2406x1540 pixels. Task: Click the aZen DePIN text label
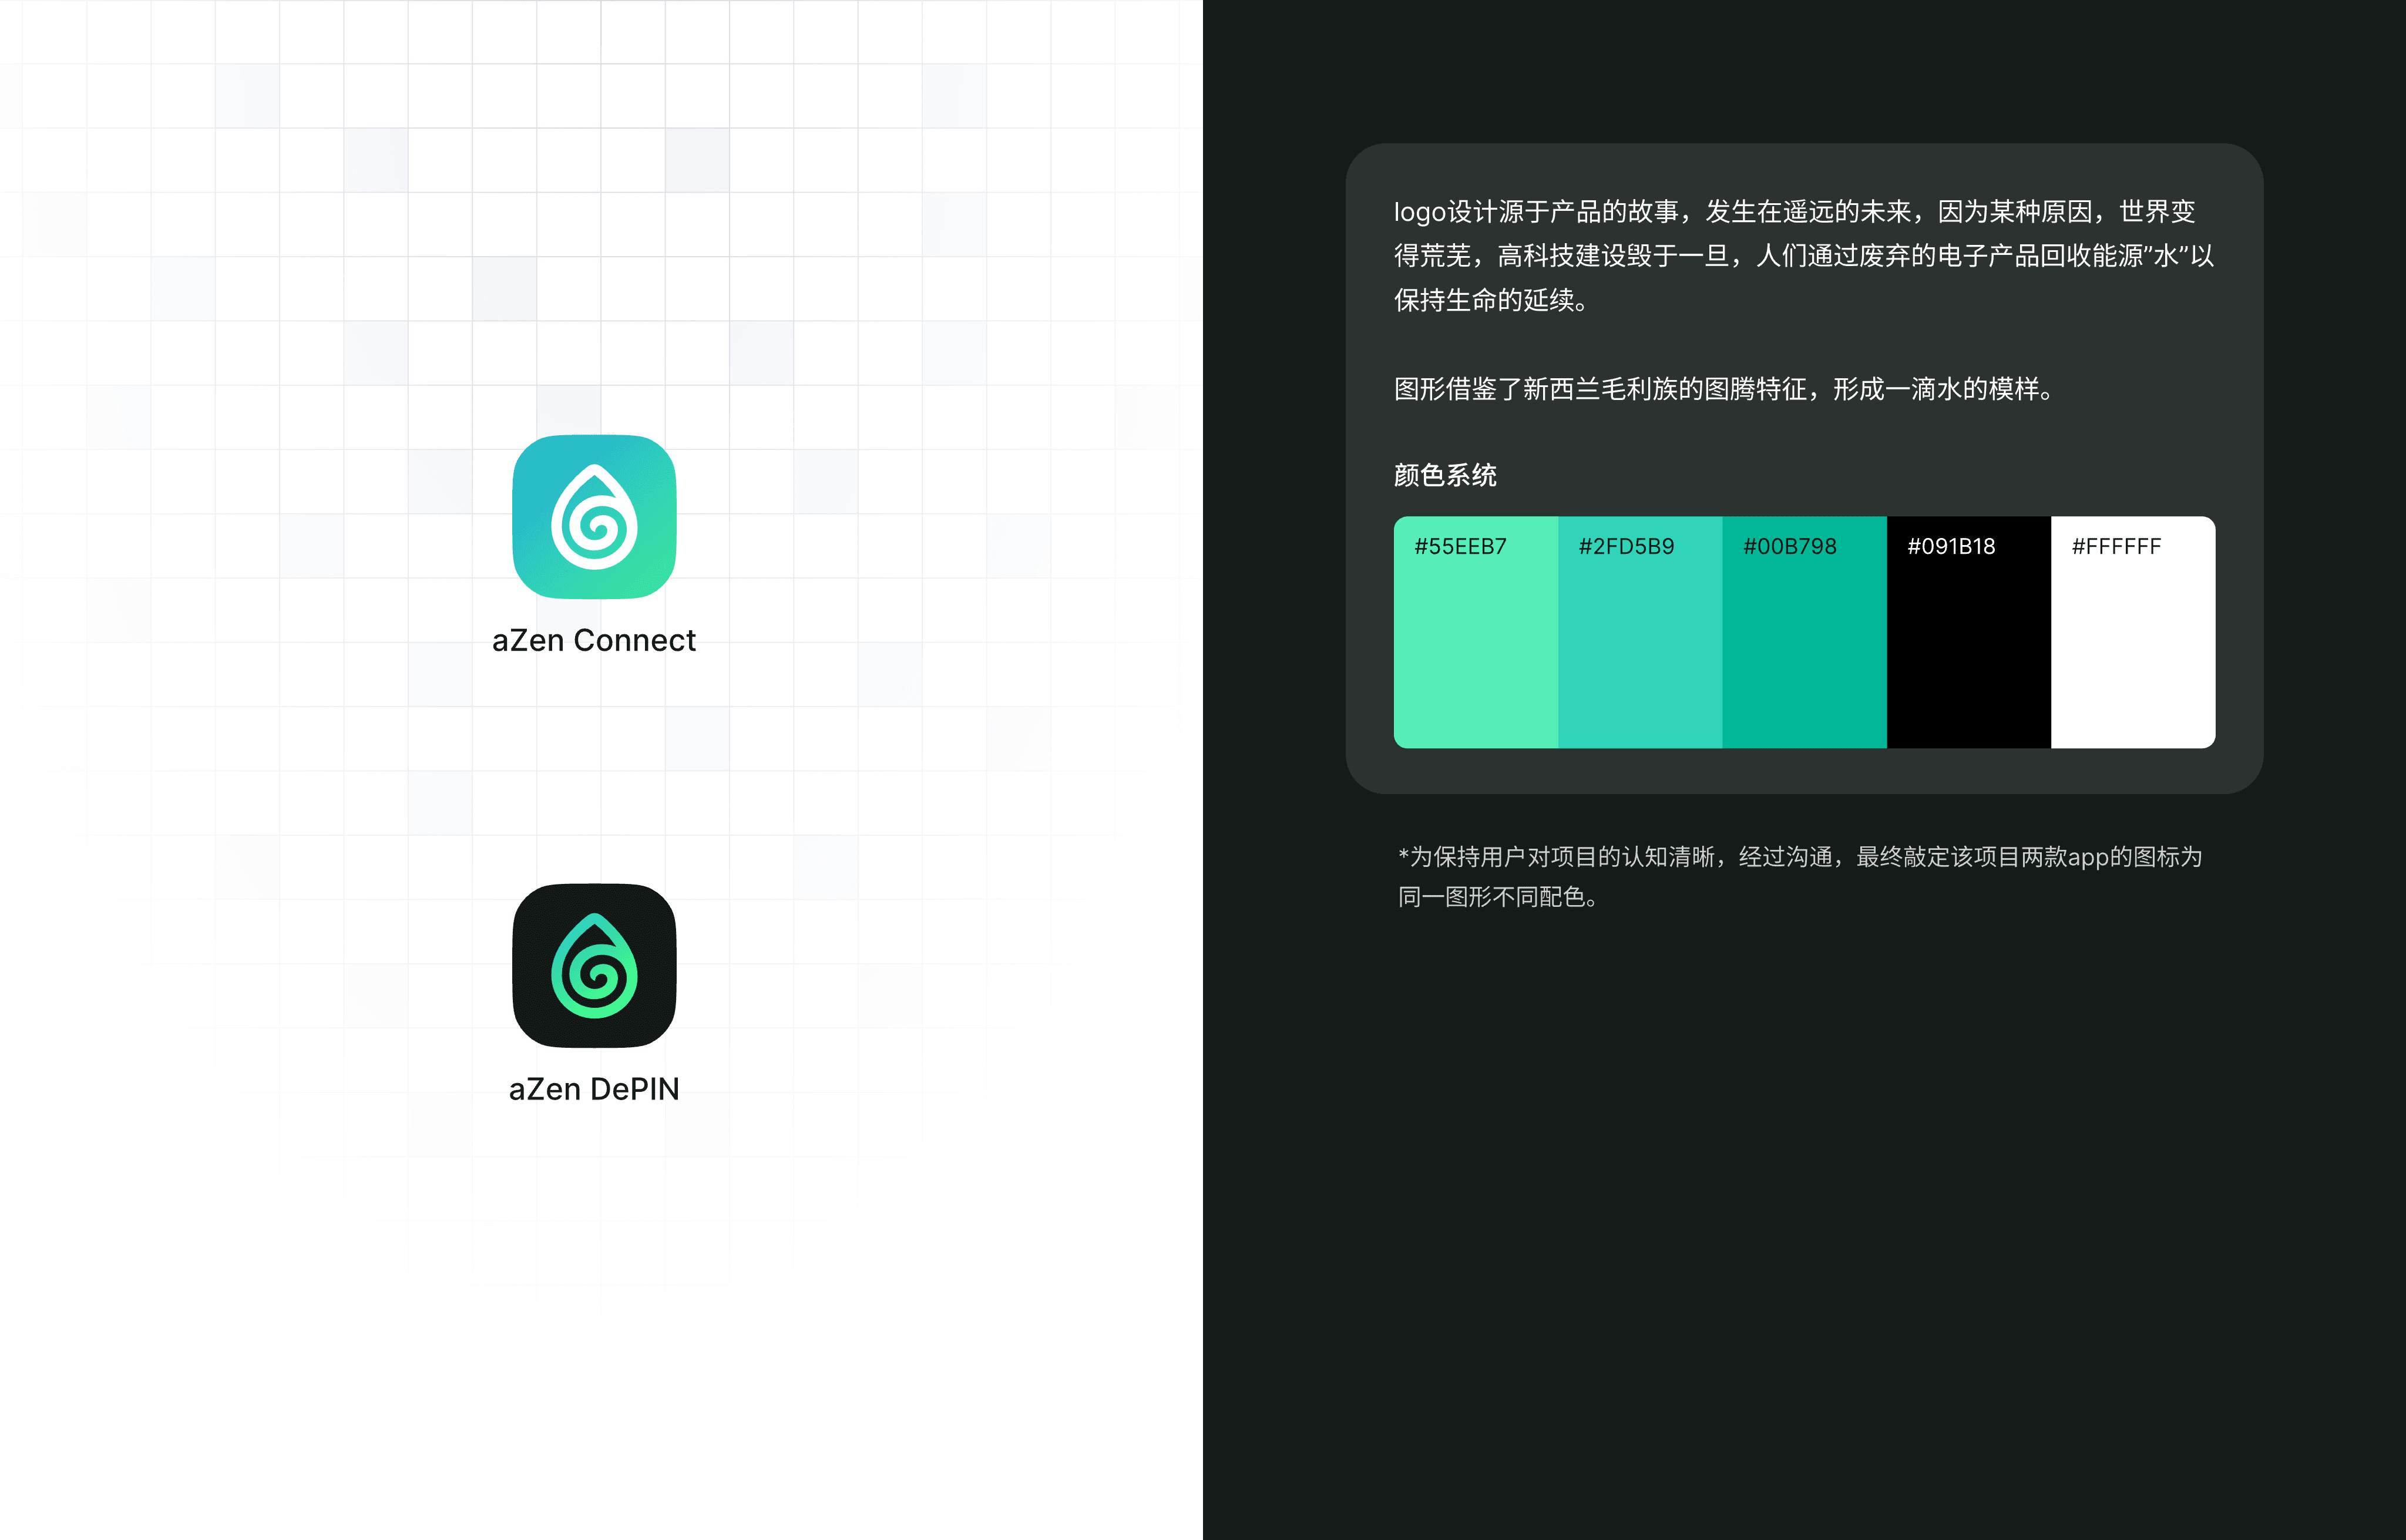coord(593,1089)
